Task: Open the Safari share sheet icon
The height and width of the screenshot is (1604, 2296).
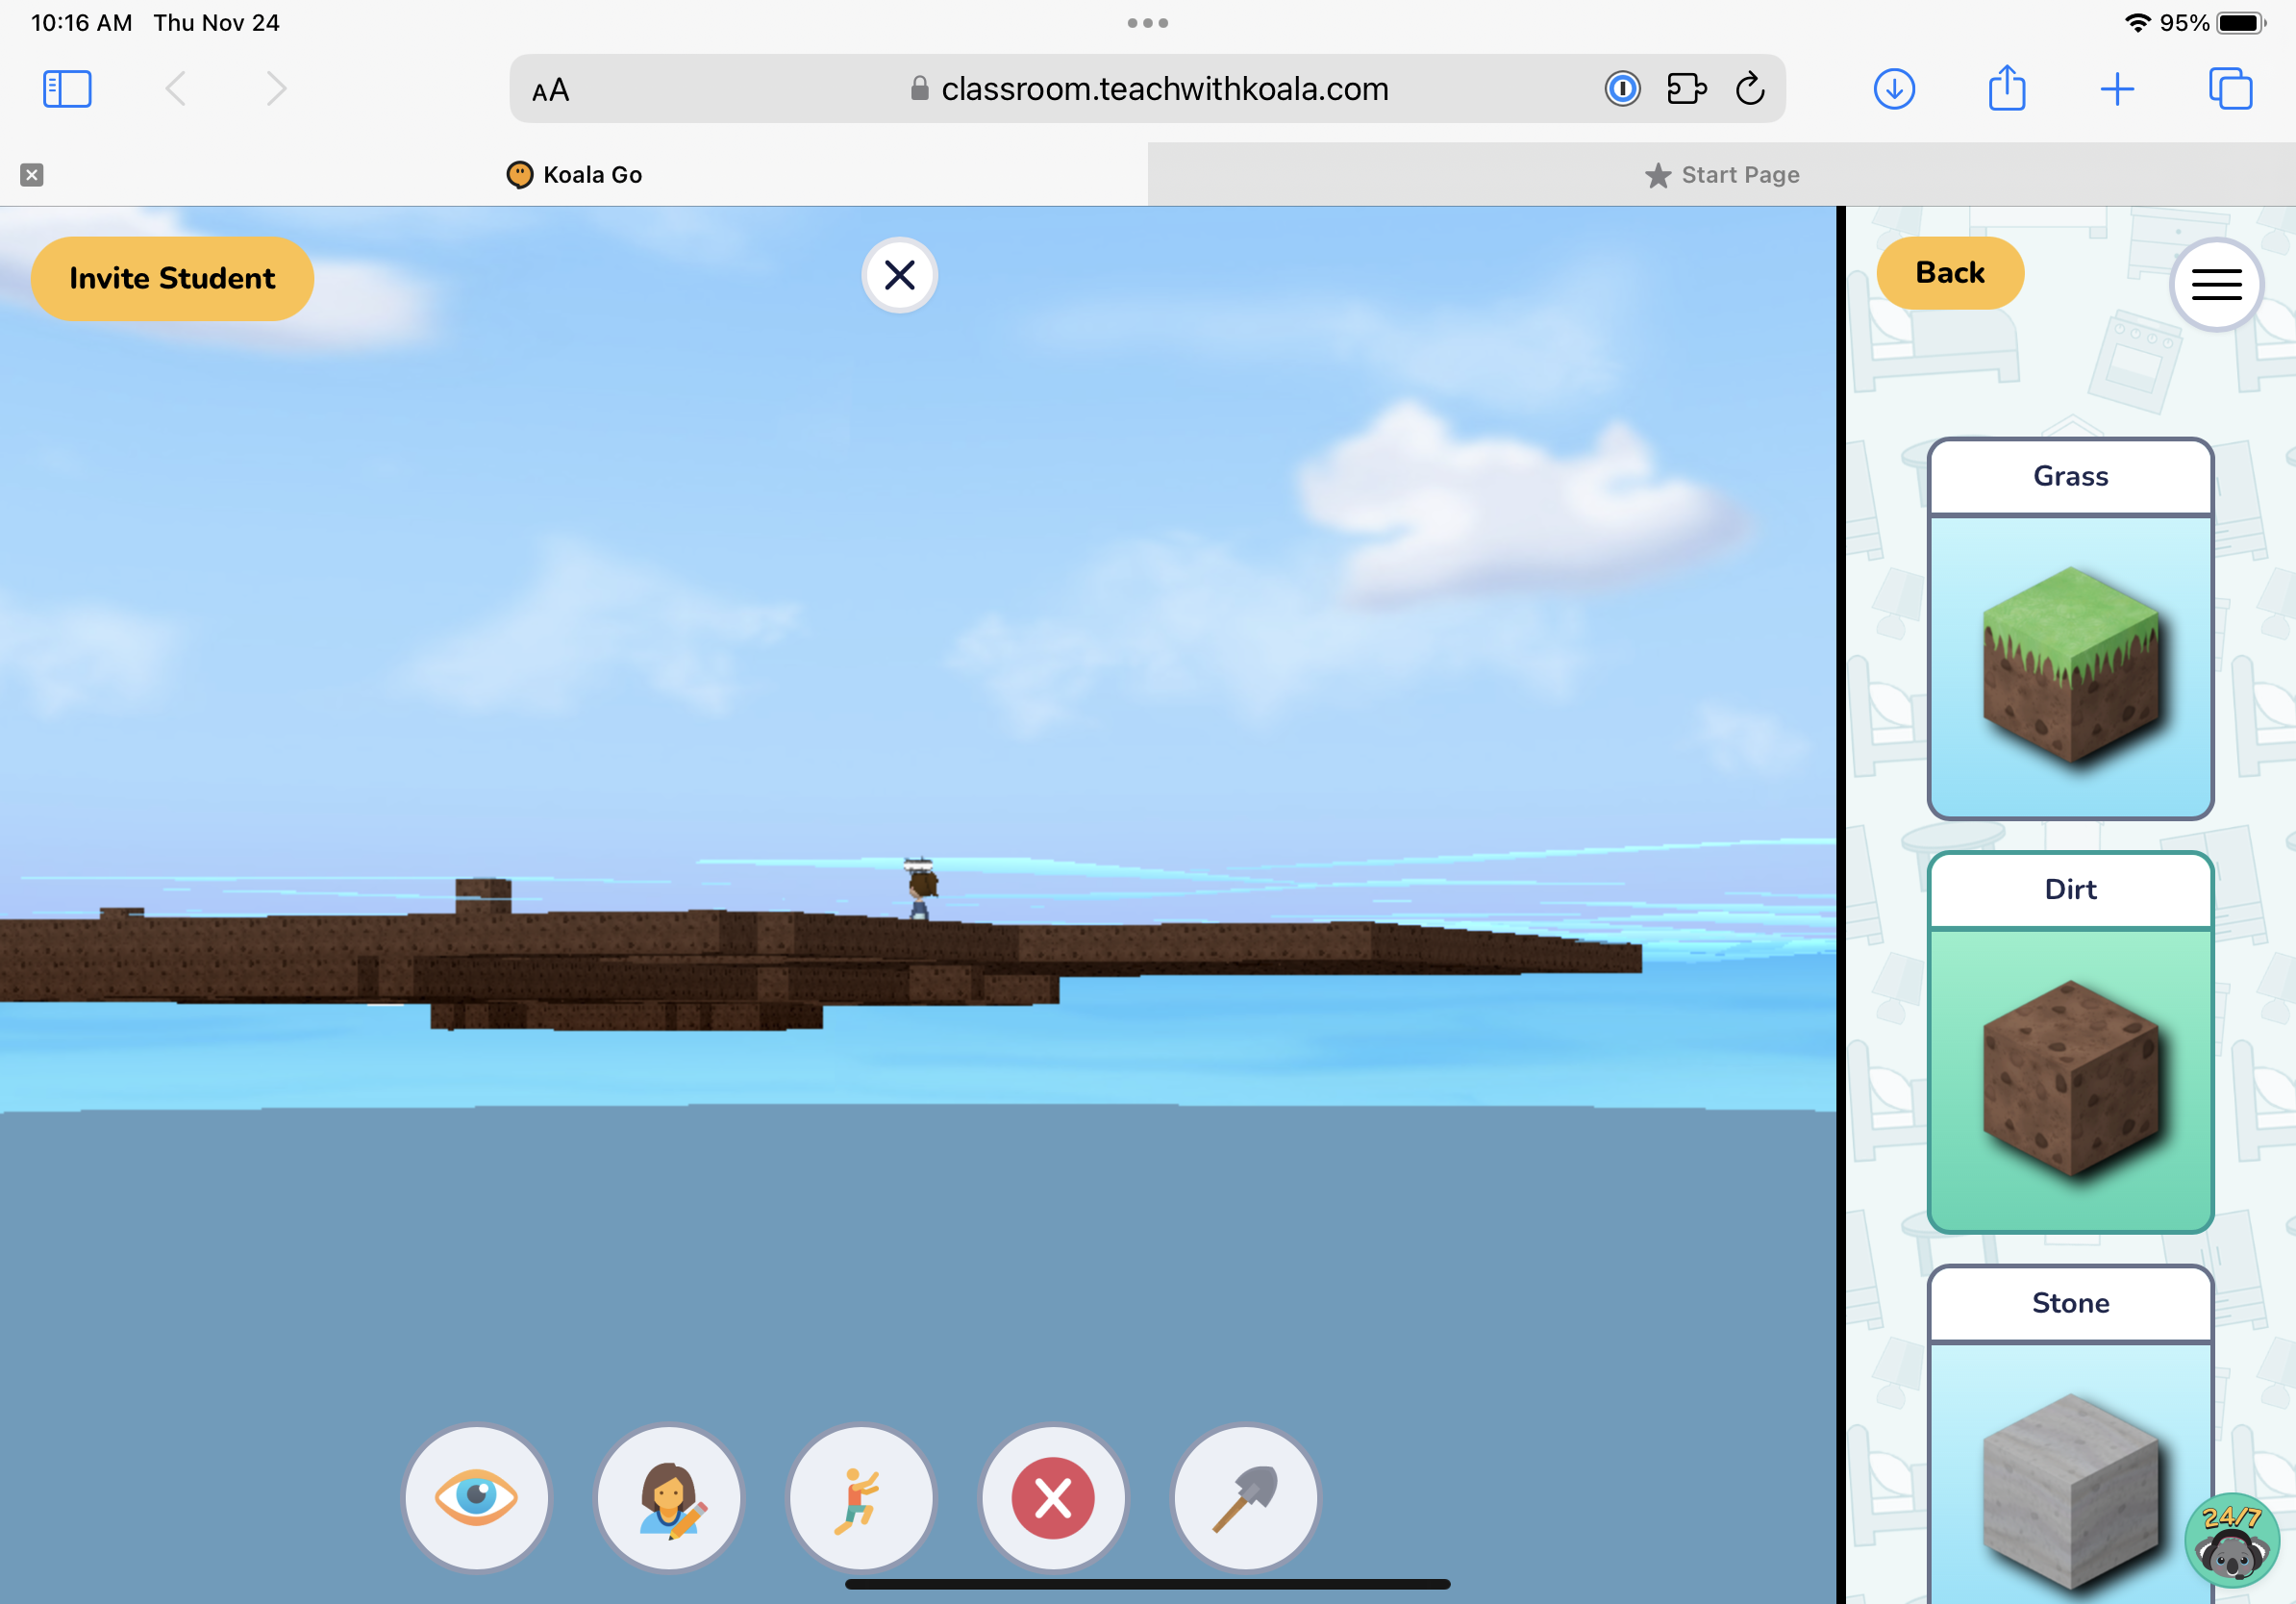Action: coord(2006,89)
